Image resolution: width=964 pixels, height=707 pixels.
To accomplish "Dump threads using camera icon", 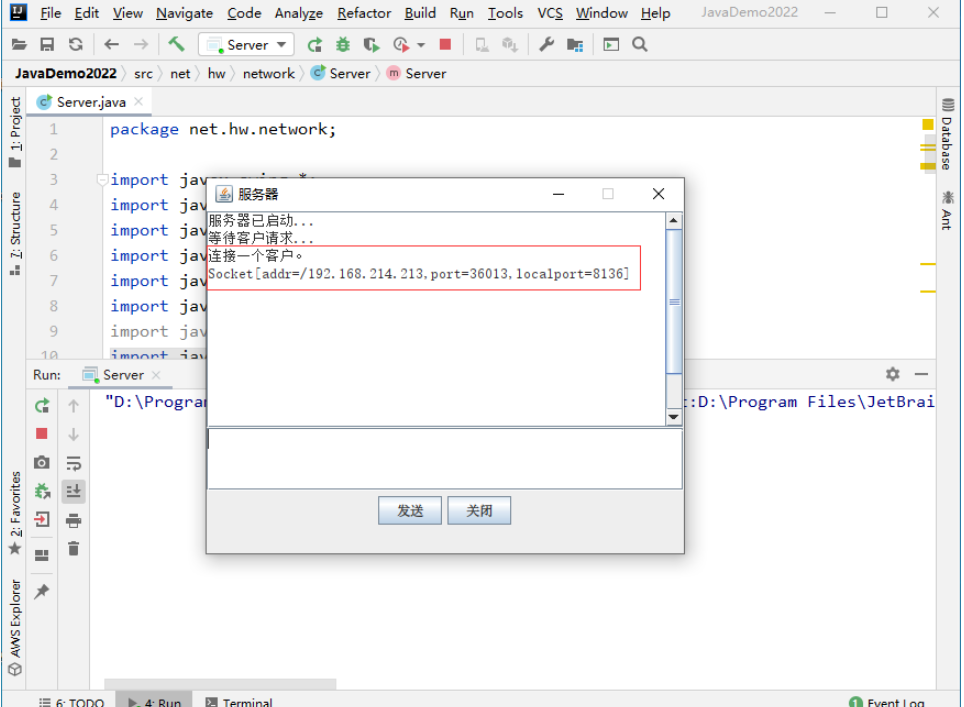I will point(42,462).
